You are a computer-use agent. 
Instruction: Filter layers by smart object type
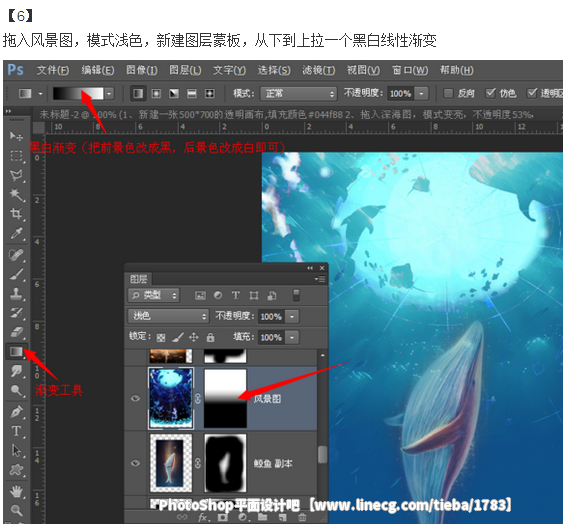pyautogui.click(x=272, y=295)
